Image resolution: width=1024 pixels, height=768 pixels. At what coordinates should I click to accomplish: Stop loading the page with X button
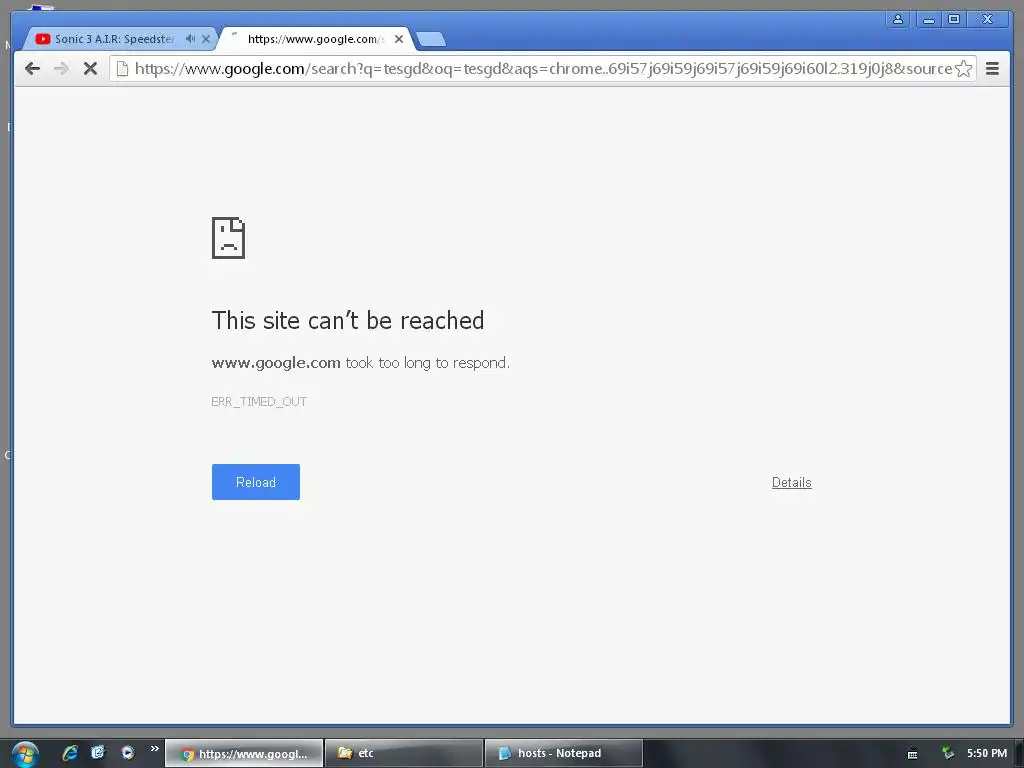90,69
